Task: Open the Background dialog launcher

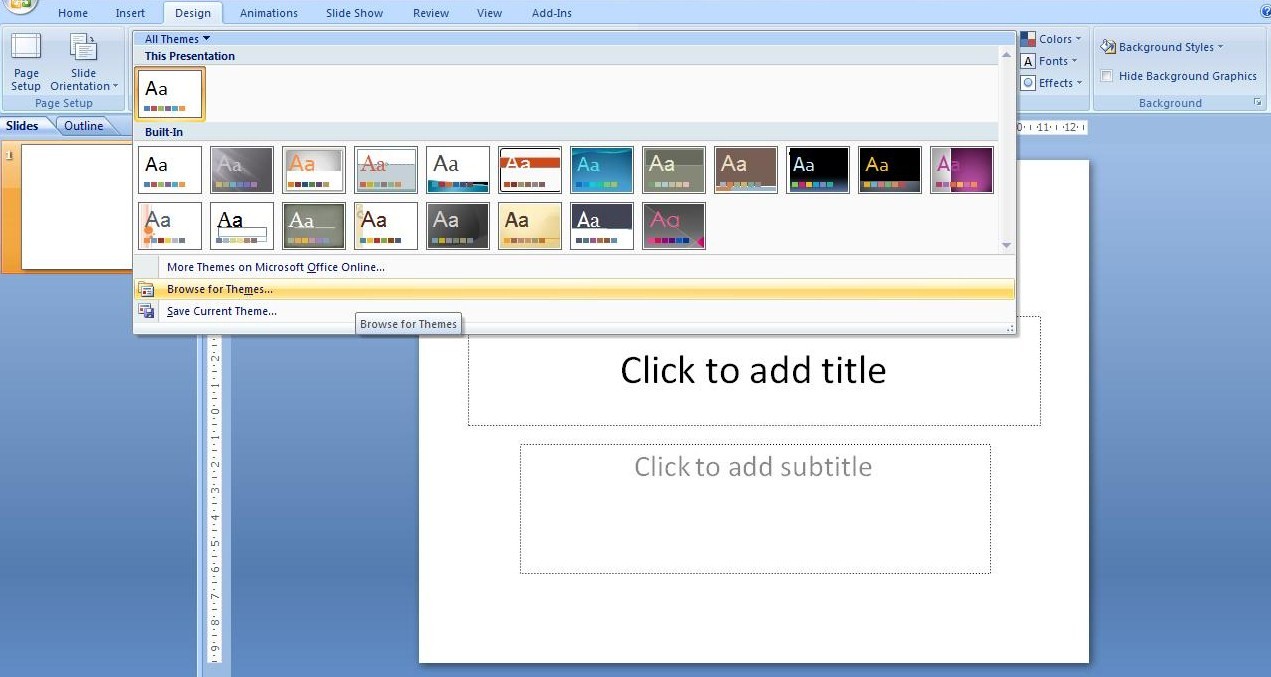Action: (x=1257, y=103)
